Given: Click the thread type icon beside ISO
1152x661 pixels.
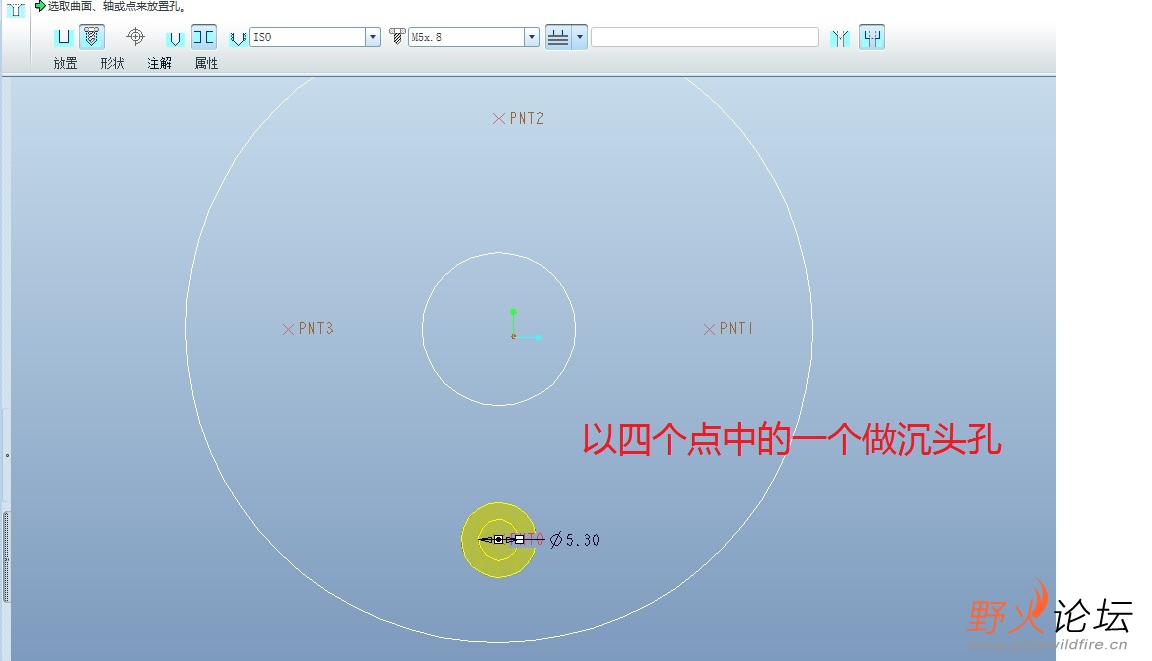Looking at the screenshot, I should 238,37.
